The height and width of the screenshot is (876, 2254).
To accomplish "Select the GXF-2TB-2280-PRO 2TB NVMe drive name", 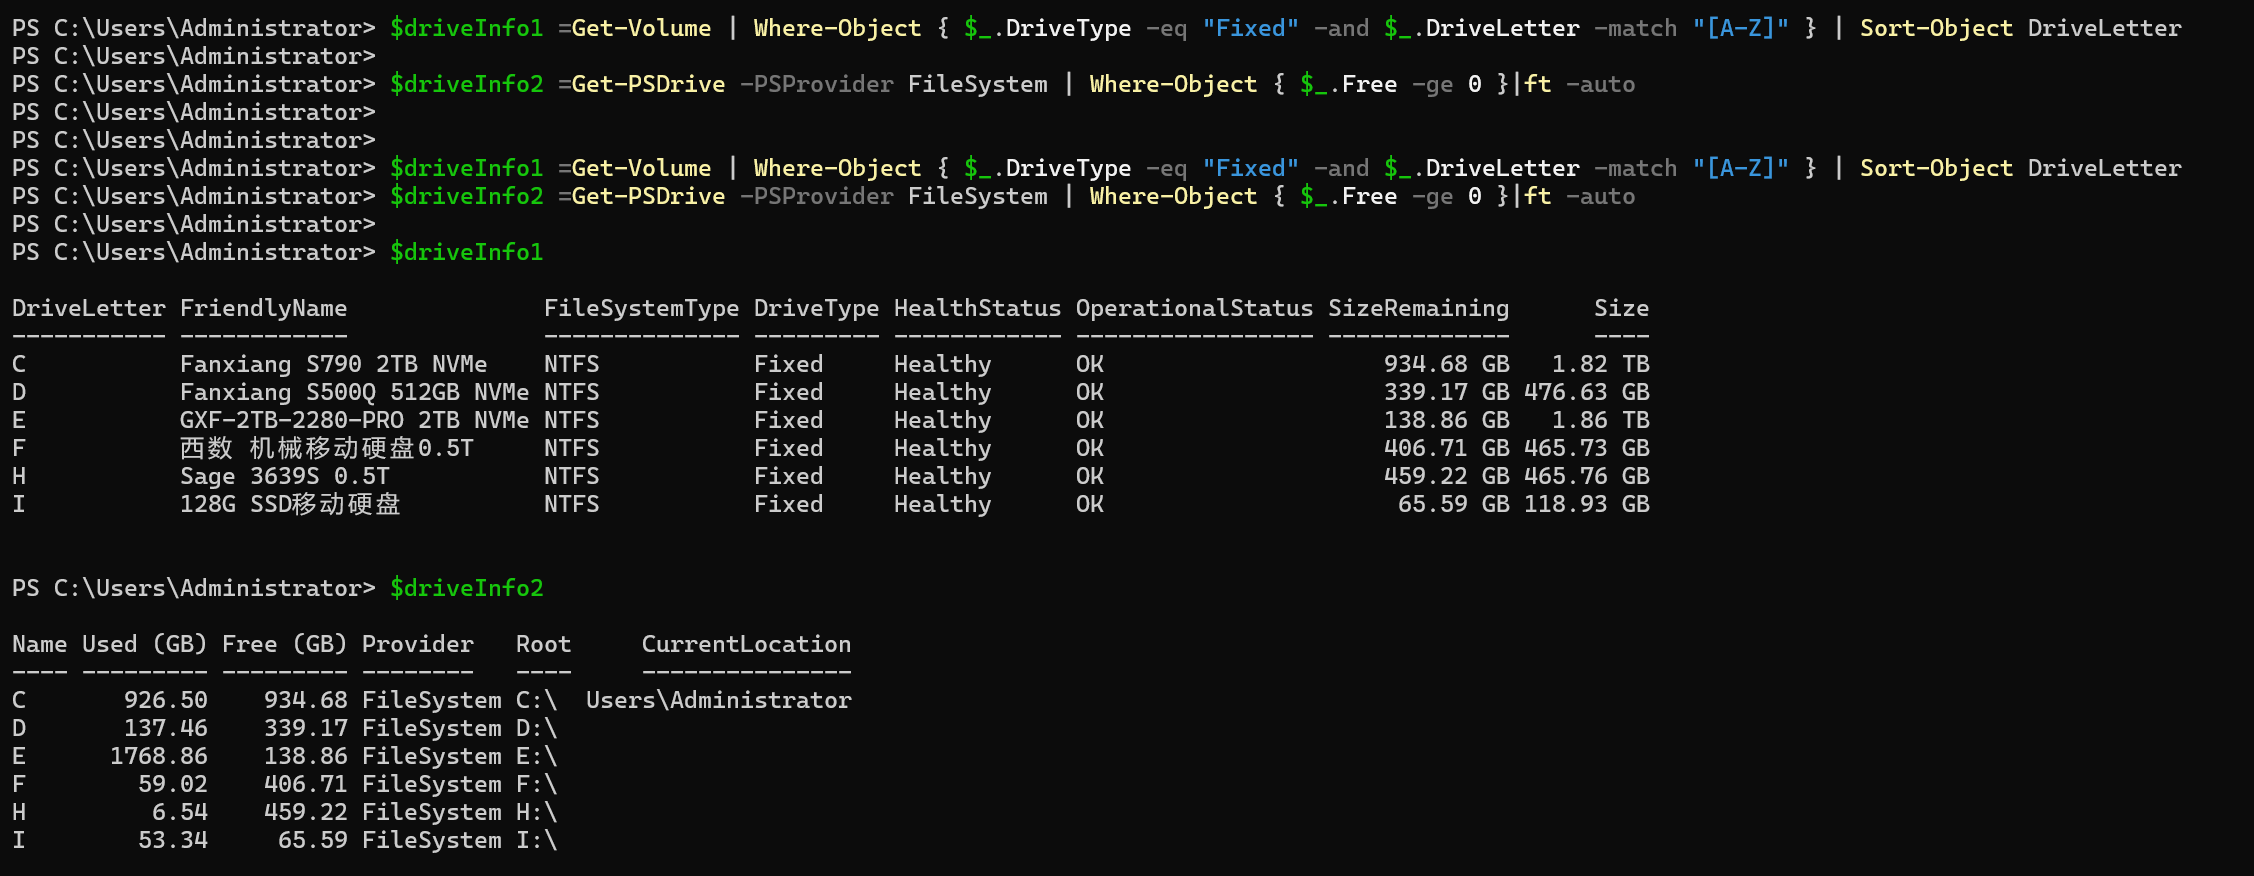I will point(354,420).
